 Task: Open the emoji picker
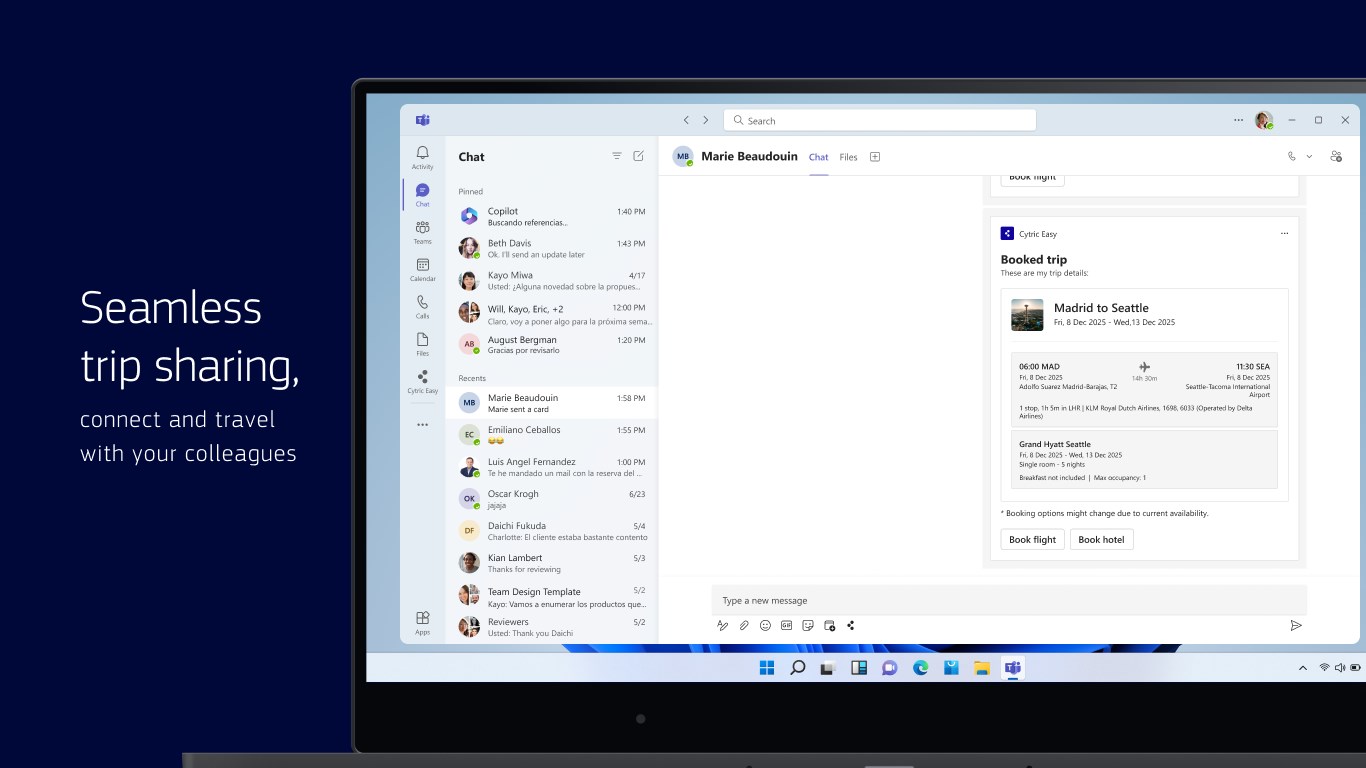[765, 625]
